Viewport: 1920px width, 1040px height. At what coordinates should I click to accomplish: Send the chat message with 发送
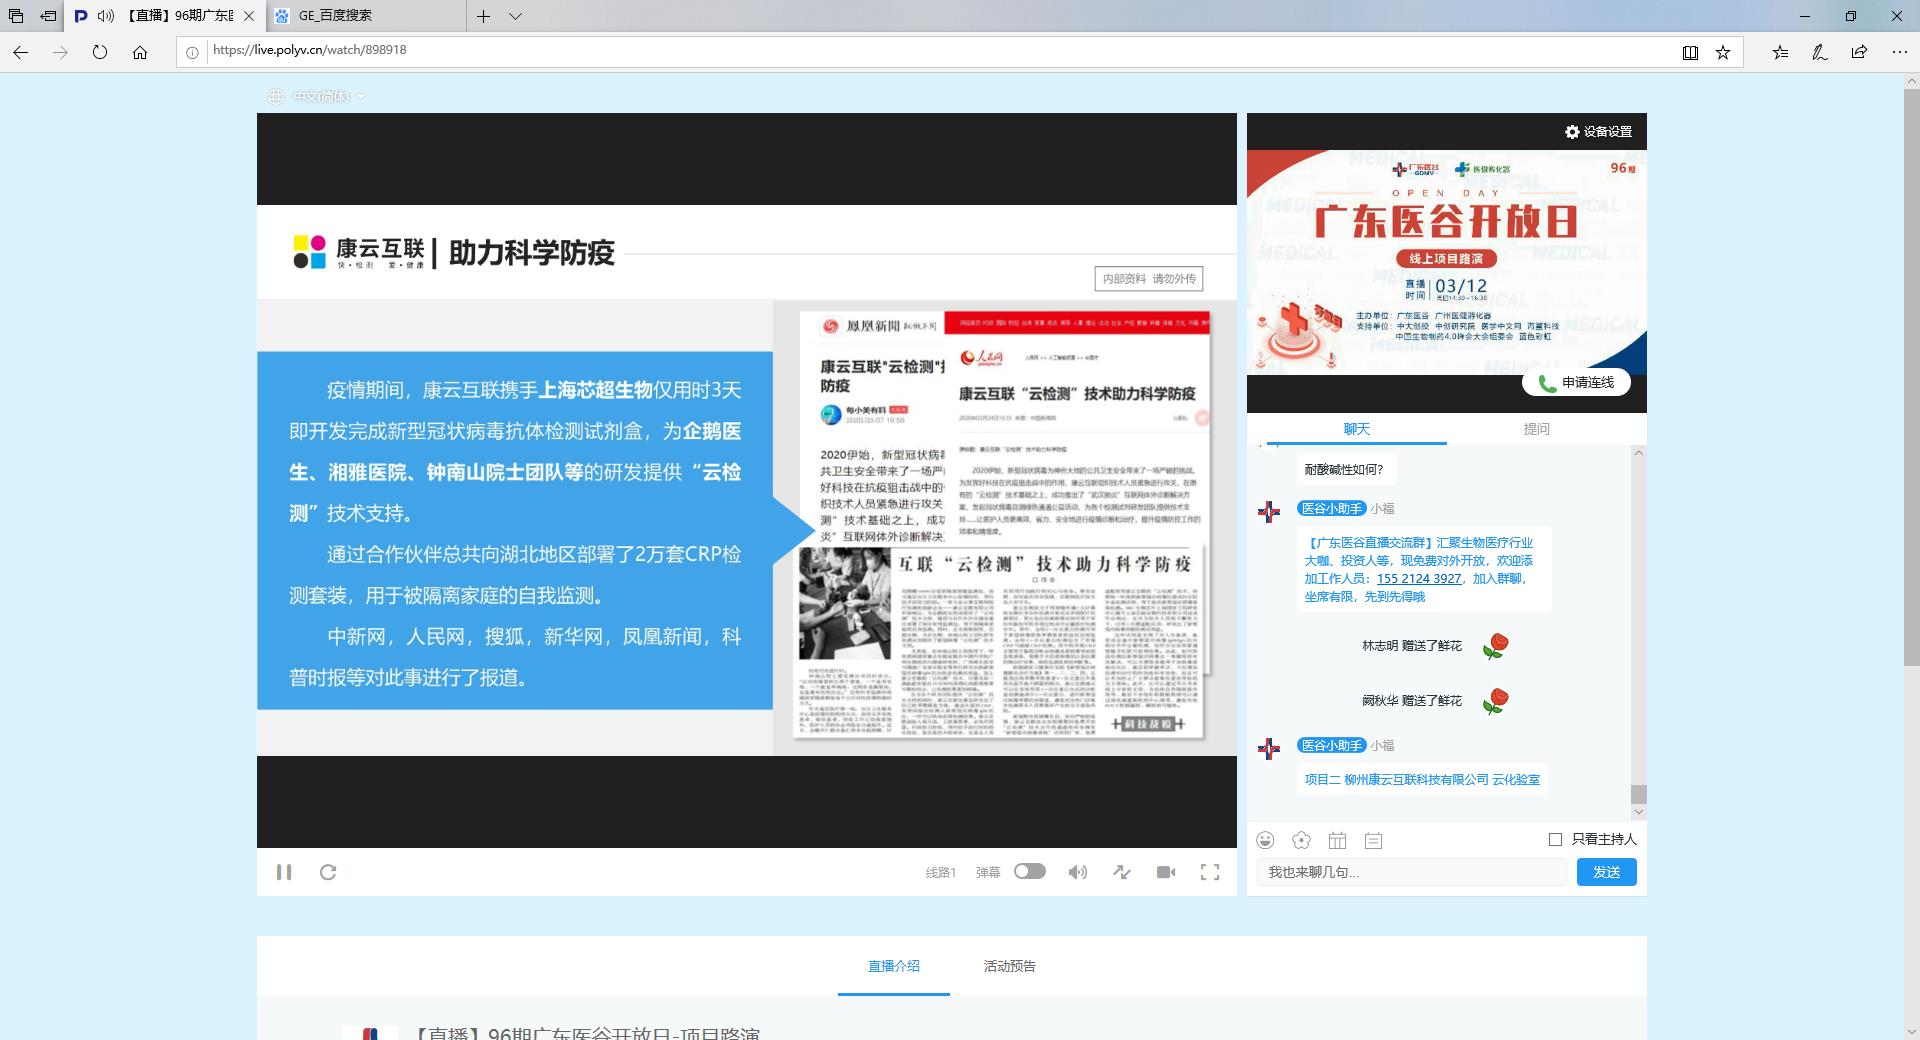(x=1606, y=872)
